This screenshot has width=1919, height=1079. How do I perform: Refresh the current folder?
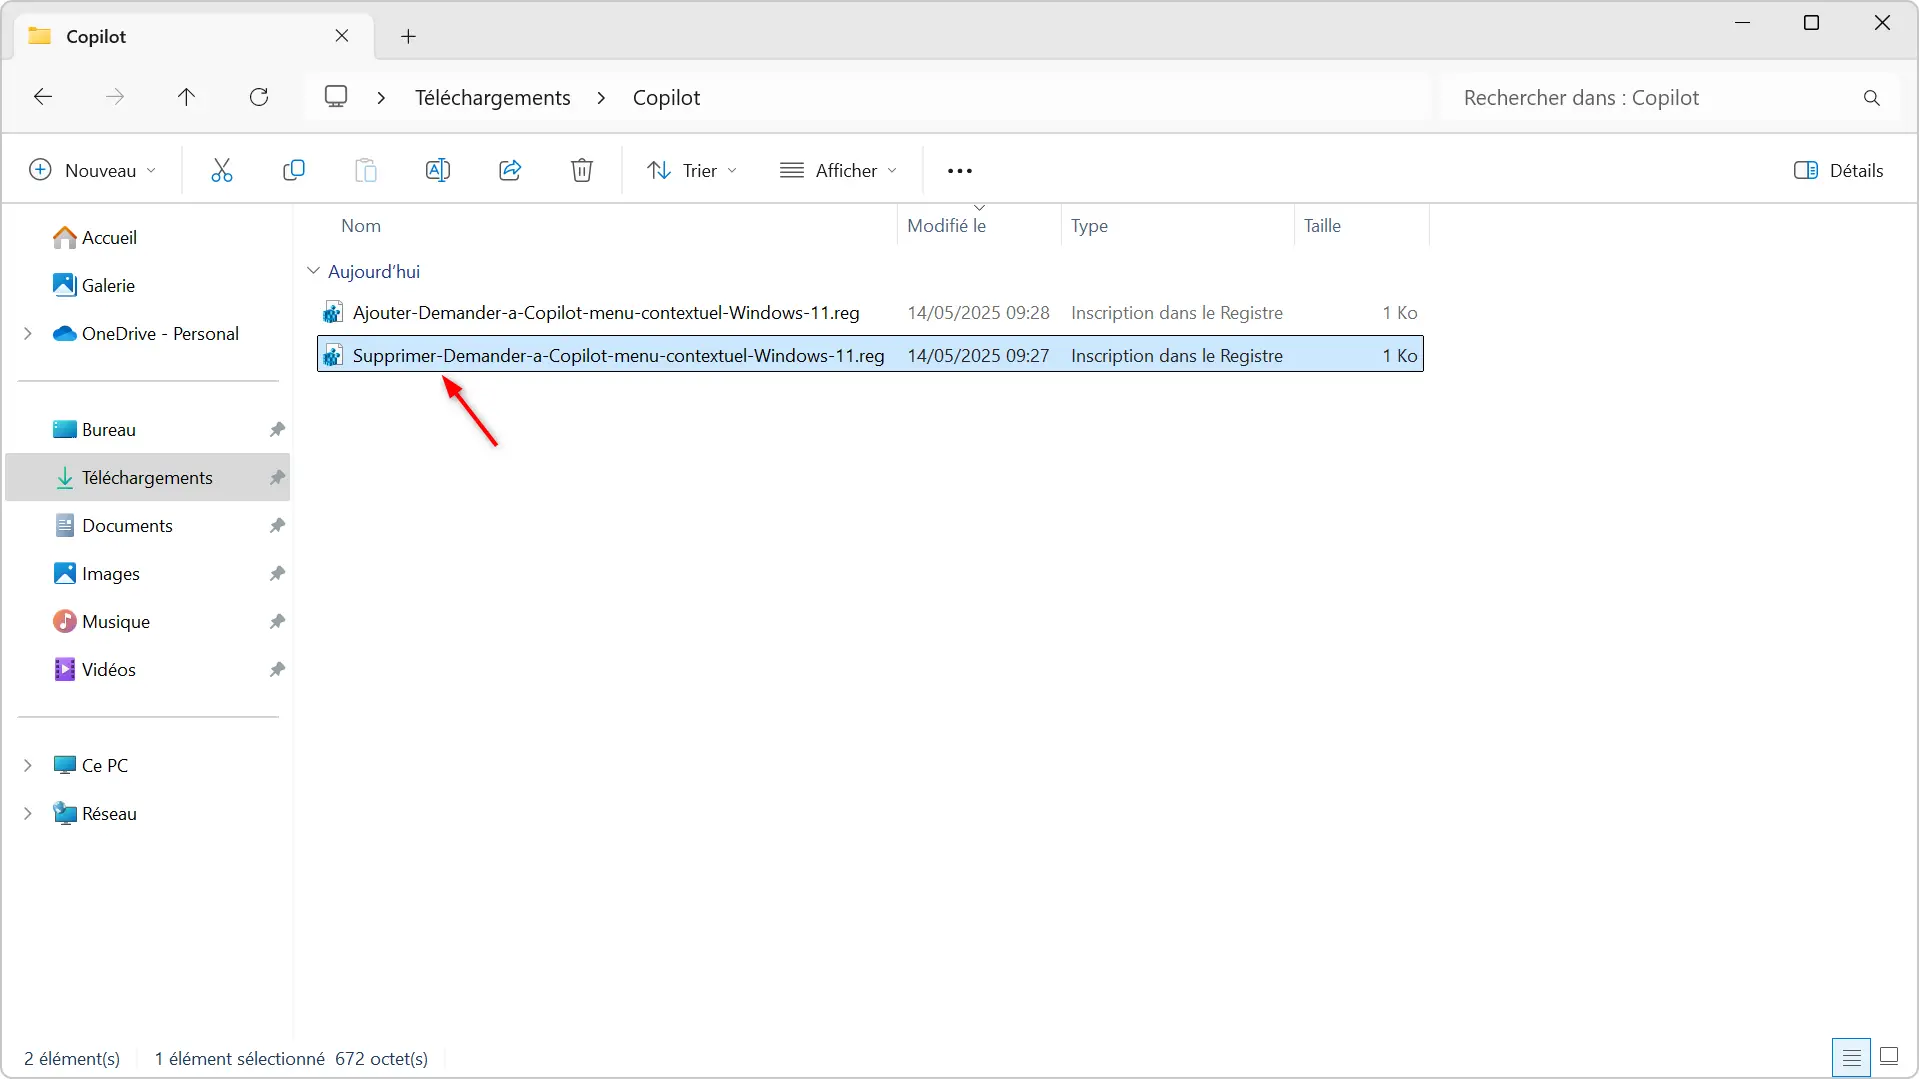pyautogui.click(x=259, y=97)
